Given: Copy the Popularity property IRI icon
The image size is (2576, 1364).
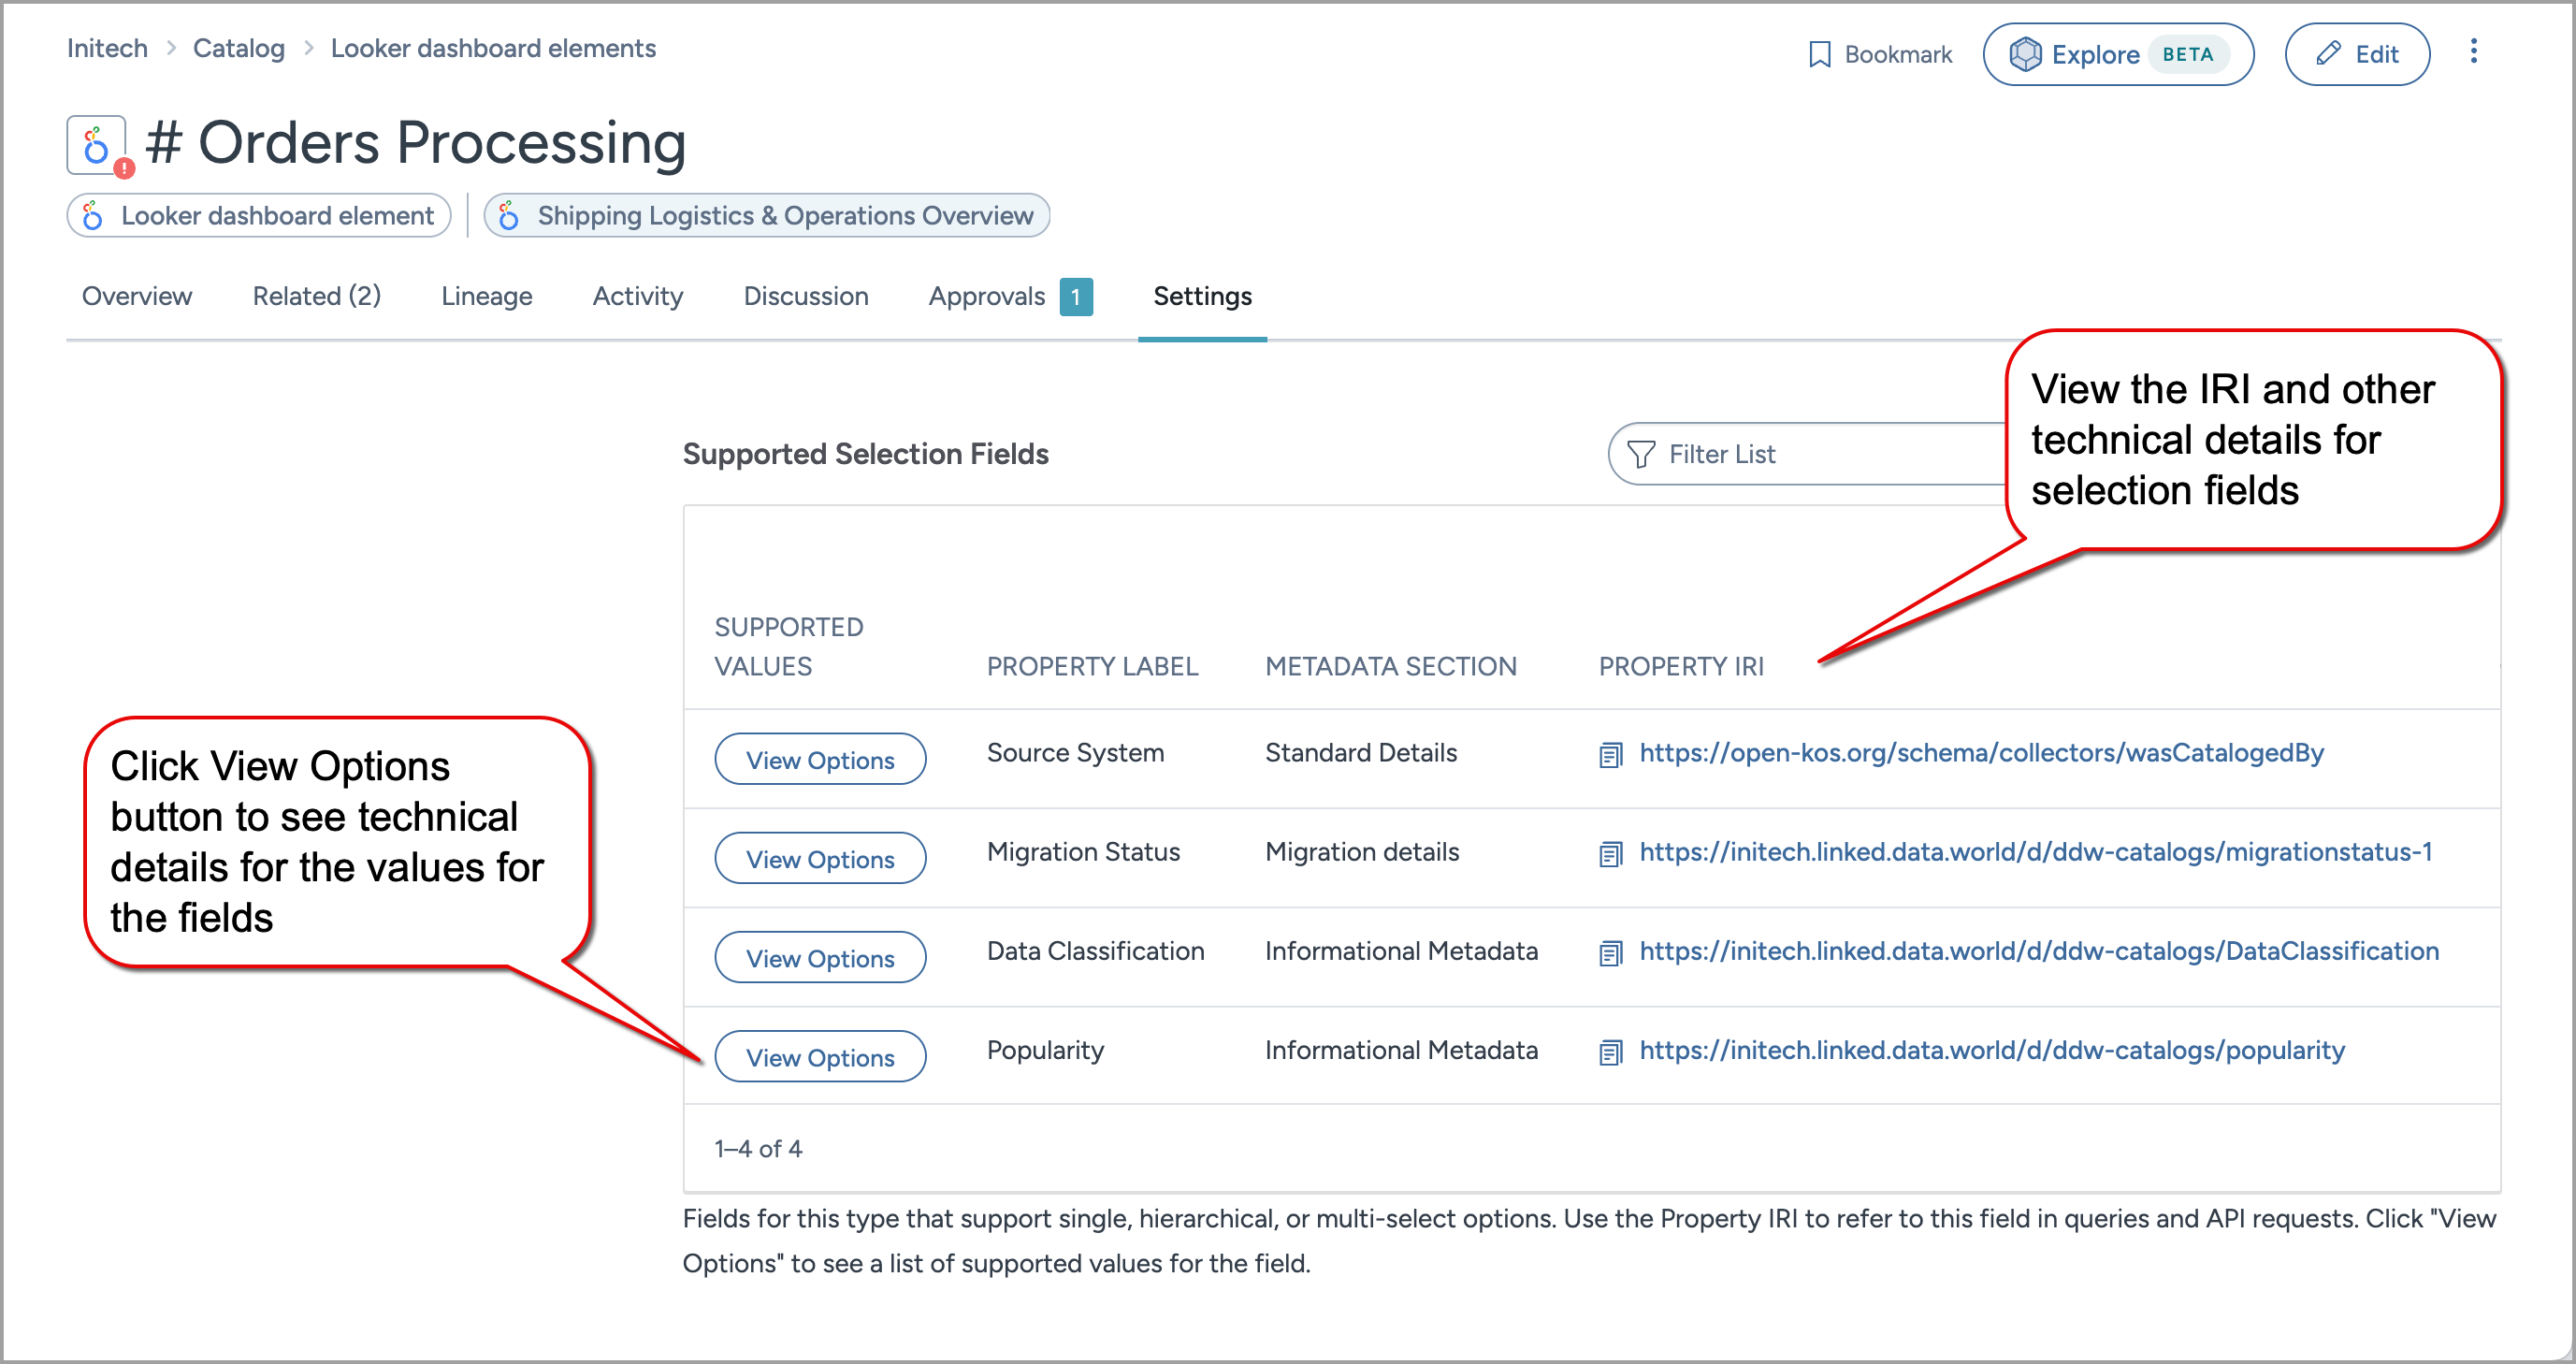Looking at the screenshot, I should click(1610, 1052).
